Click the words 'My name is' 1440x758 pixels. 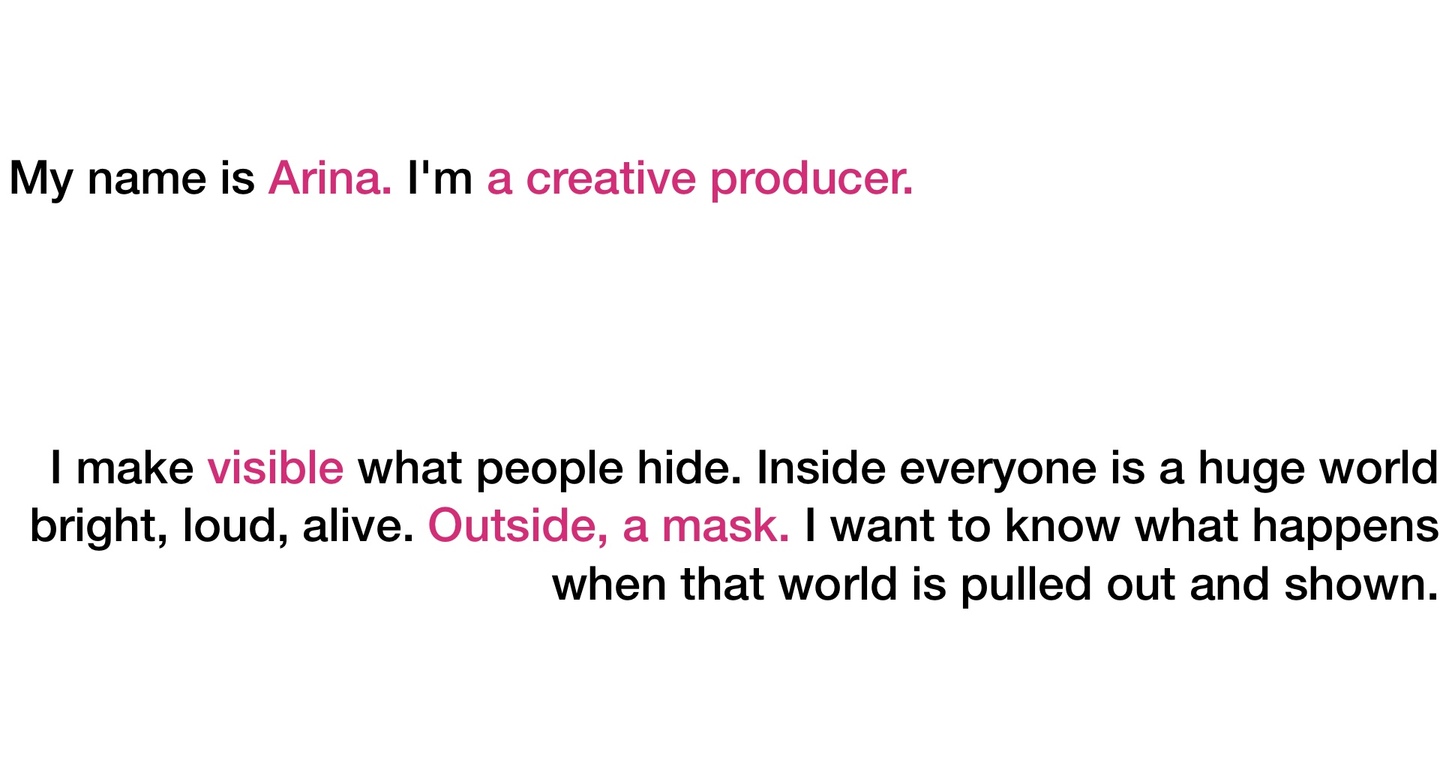pyautogui.click(x=132, y=179)
